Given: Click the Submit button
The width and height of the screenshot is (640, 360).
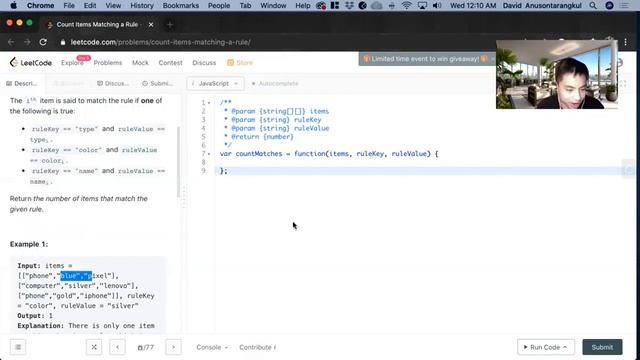Looking at the screenshot, I should [x=602, y=347].
